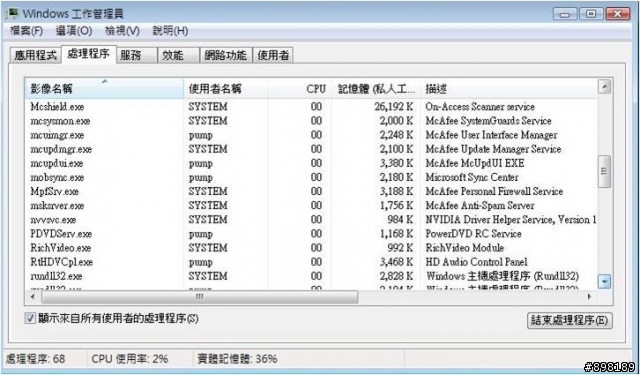Open the 選項(O) menu
This screenshot has width=640, height=375.
(74, 31)
